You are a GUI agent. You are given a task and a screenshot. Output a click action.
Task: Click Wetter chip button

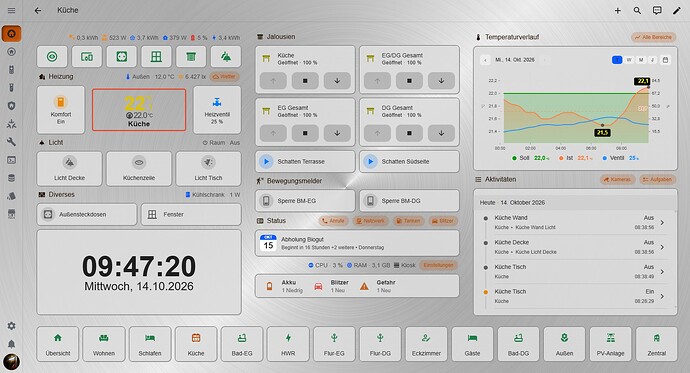pos(224,77)
